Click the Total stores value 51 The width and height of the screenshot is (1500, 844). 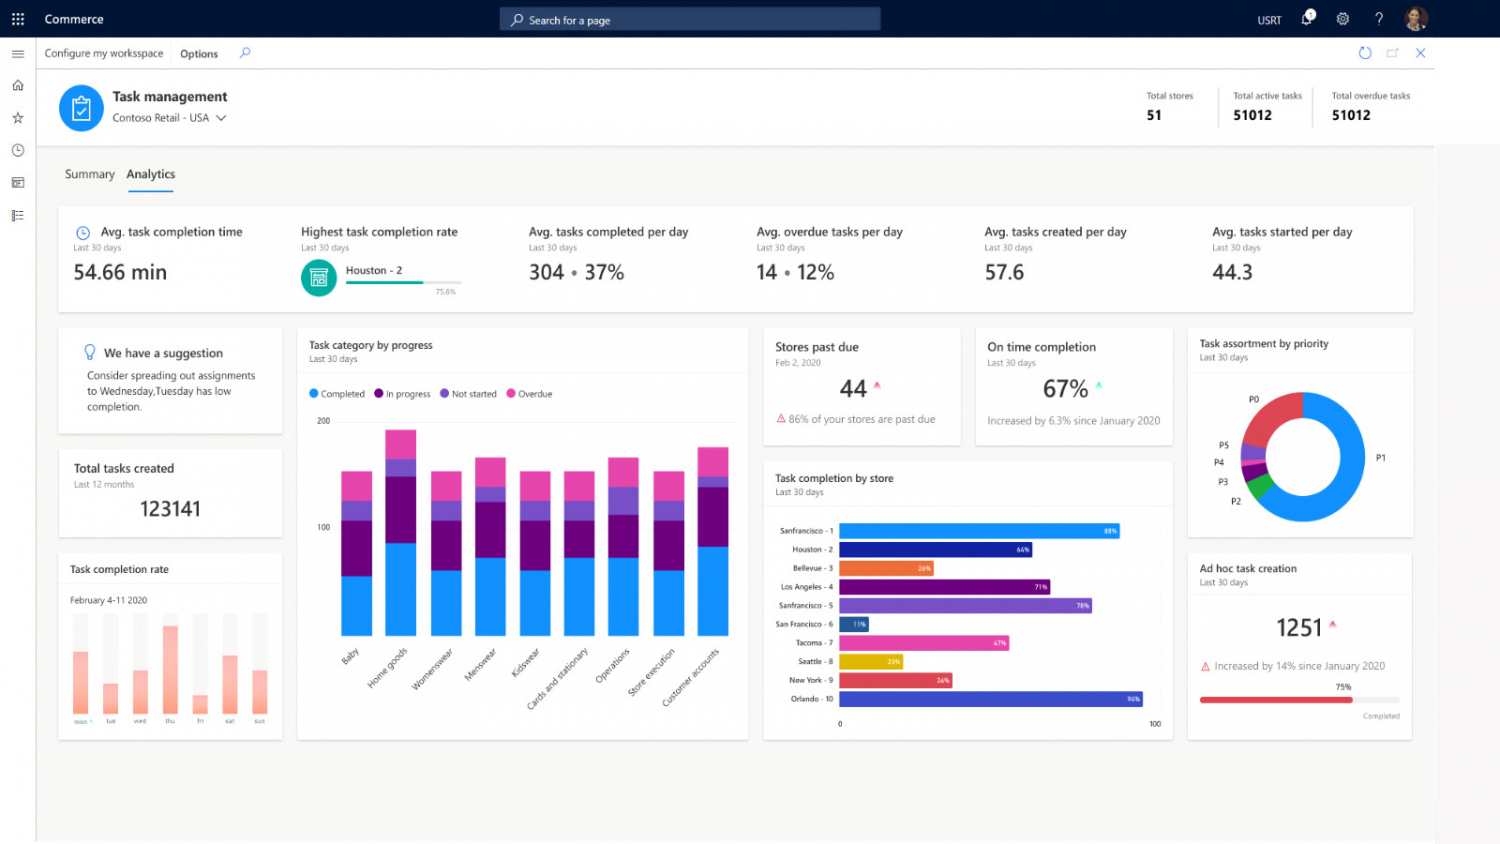point(1154,115)
